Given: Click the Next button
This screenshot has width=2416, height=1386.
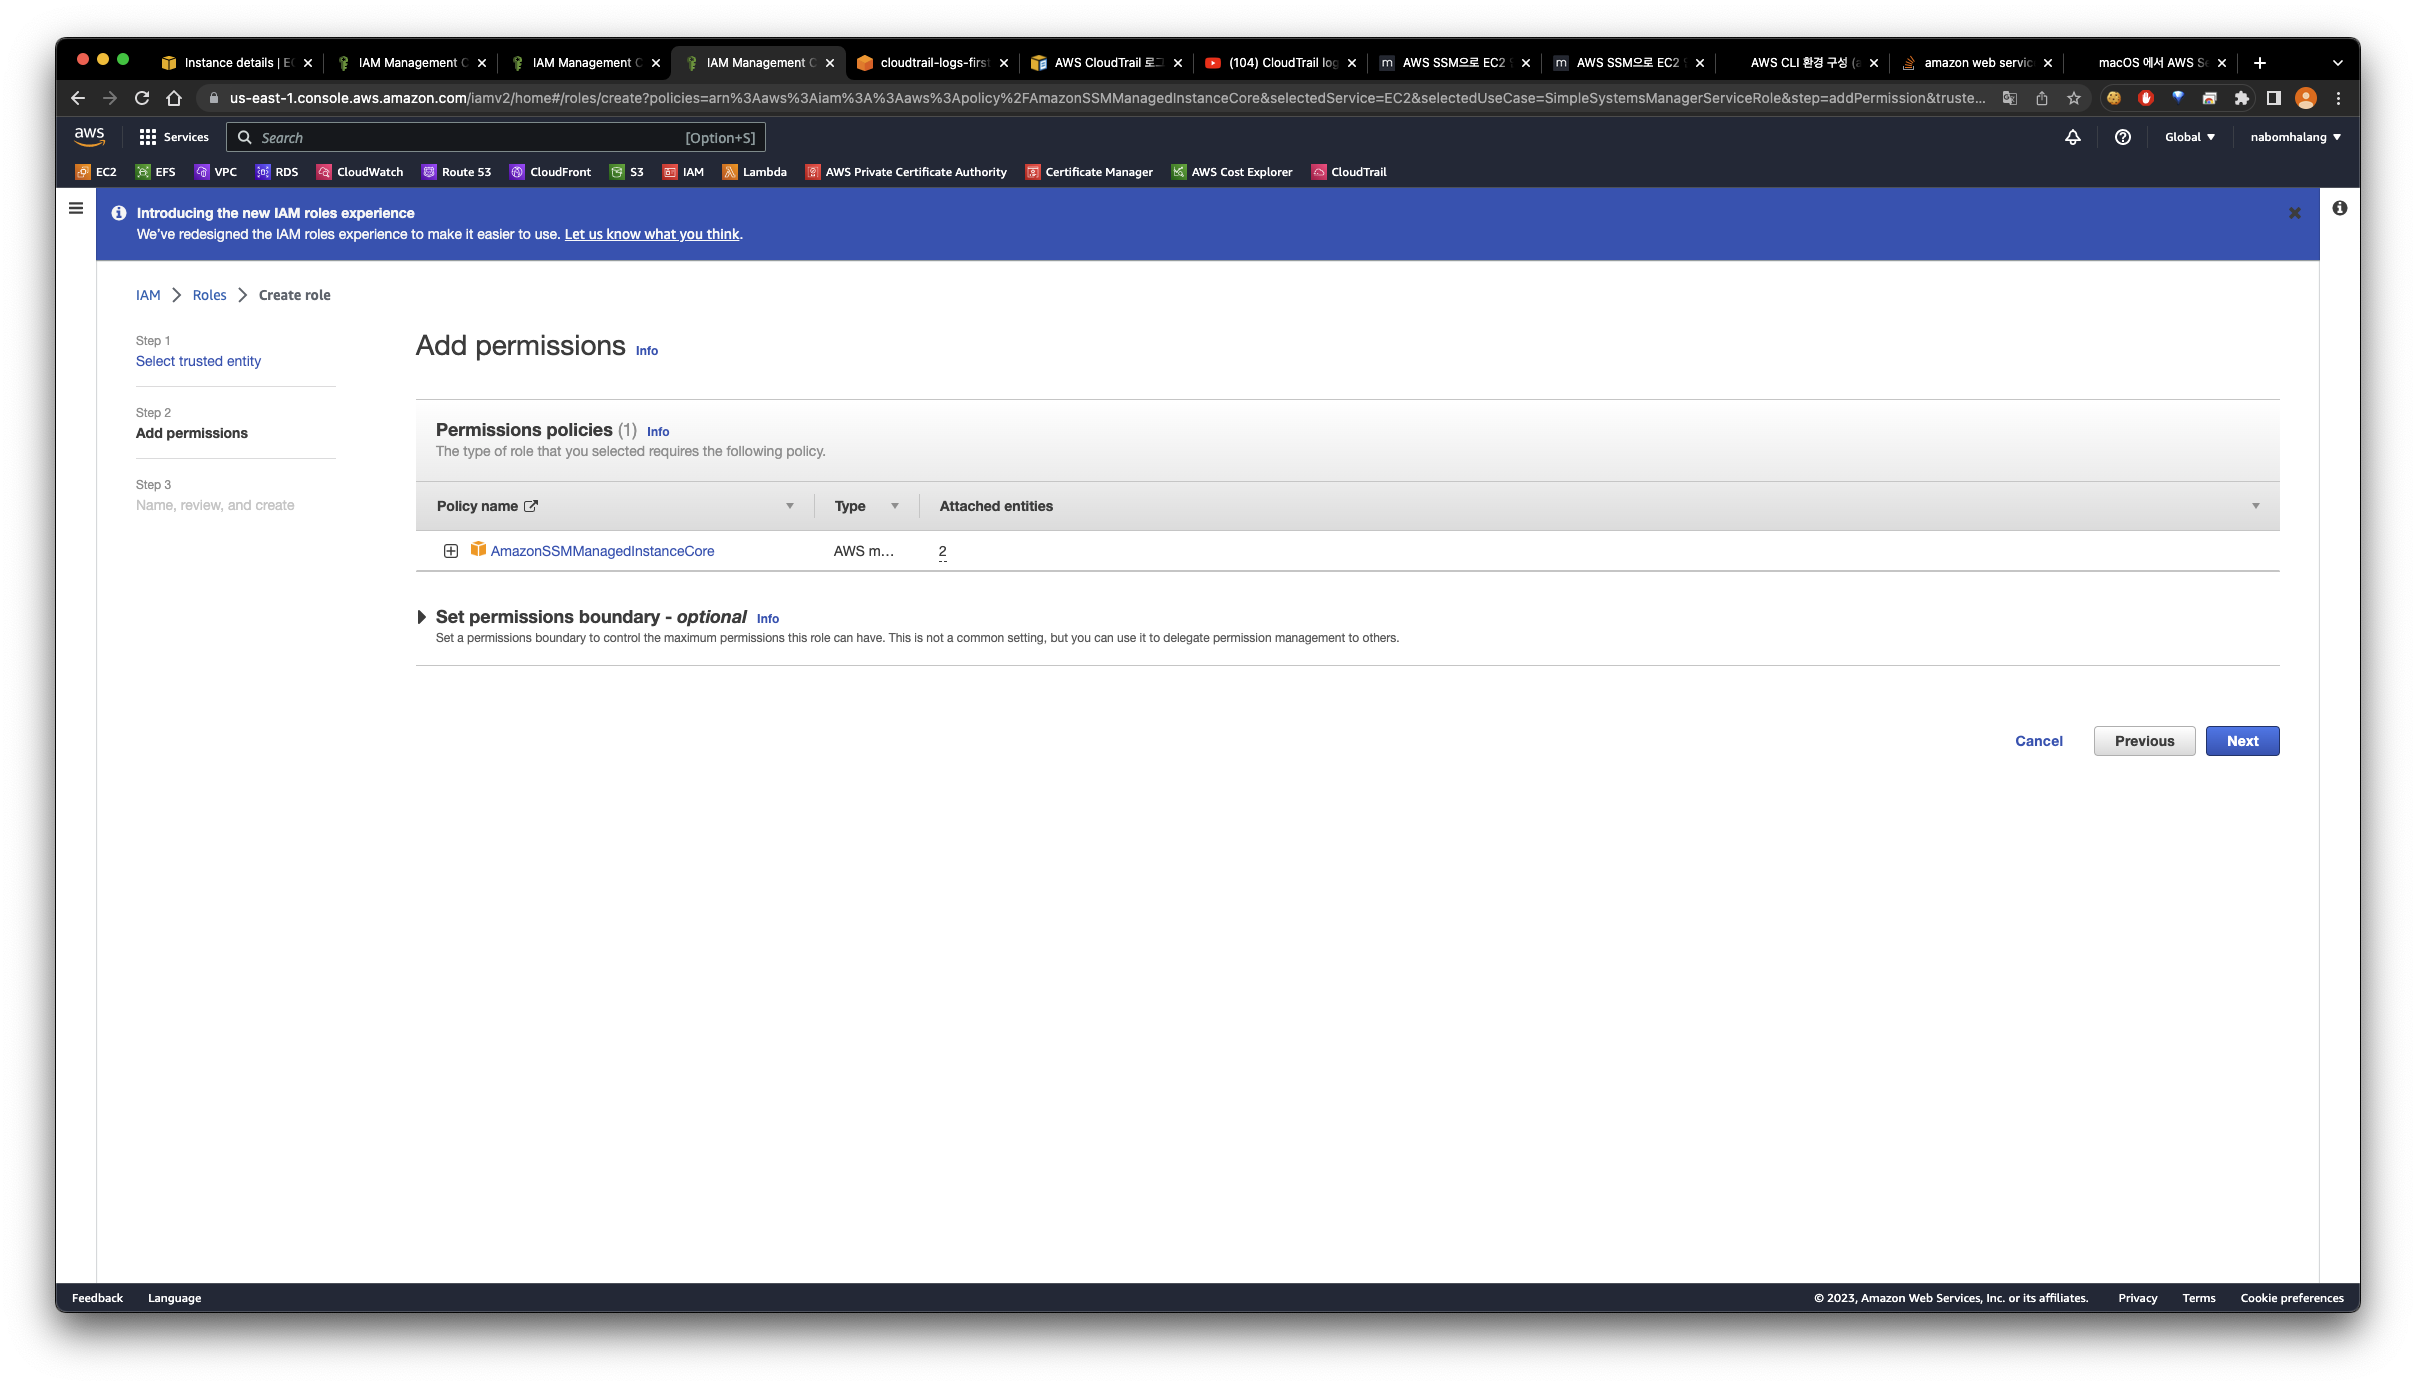Looking at the screenshot, I should tap(2241, 741).
